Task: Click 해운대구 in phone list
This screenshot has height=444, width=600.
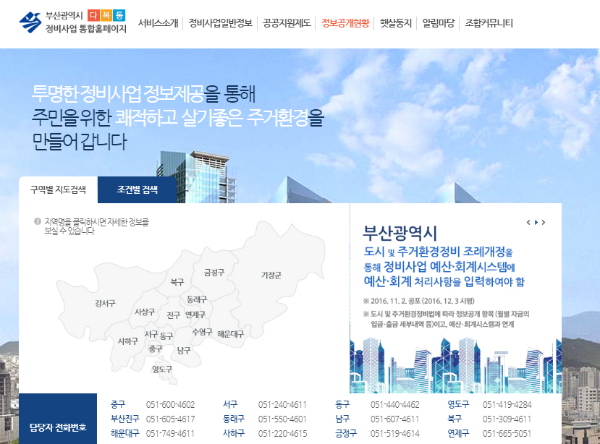Action: [x=125, y=433]
